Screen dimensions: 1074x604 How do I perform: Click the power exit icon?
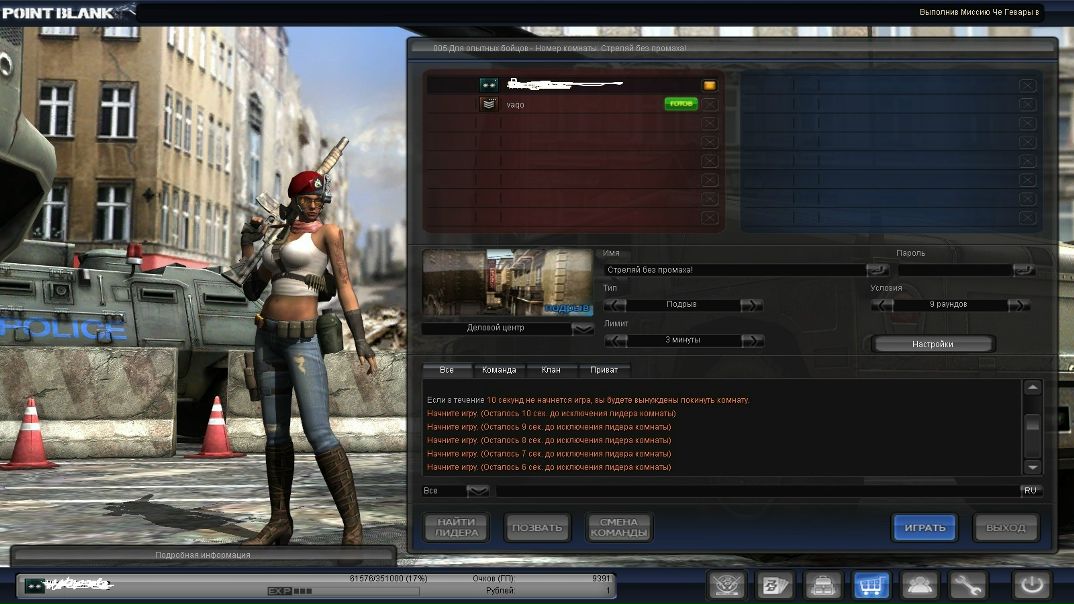1032,586
